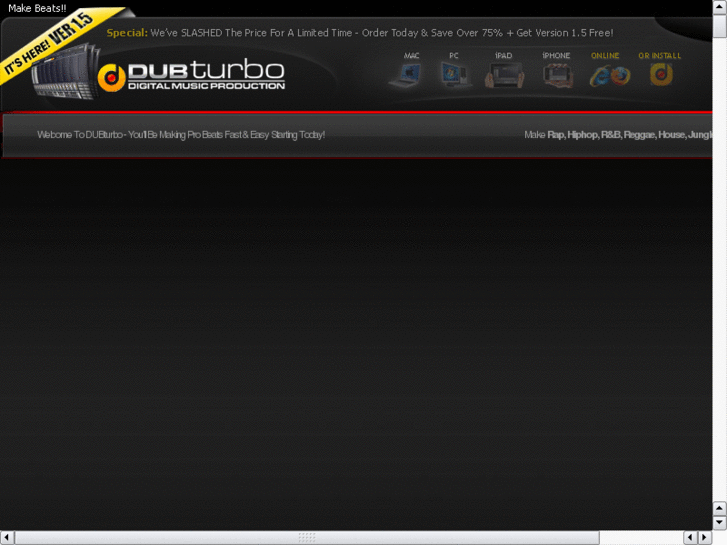Click the MAC laptop icon
Image resolution: width=727 pixels, height=545 pixels.
point(407,76)
